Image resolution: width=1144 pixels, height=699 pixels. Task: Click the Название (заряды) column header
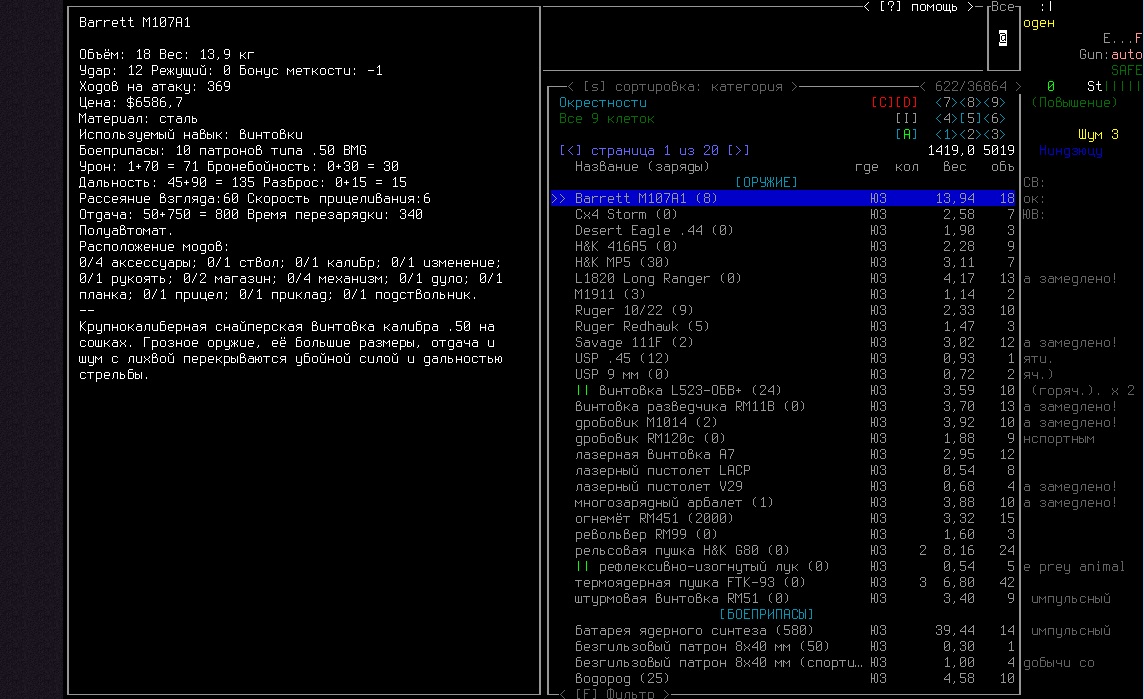pyautogui.click(x=642, y=166)
